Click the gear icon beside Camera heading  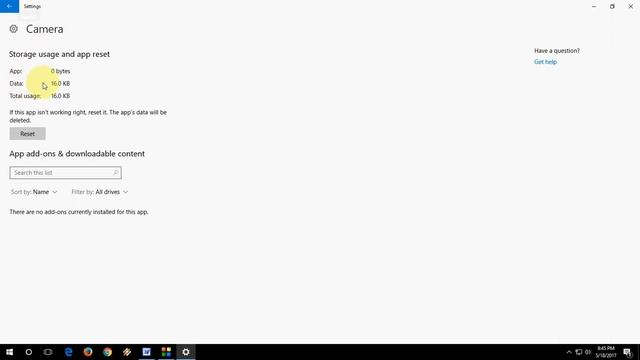(x=13, y=29)
